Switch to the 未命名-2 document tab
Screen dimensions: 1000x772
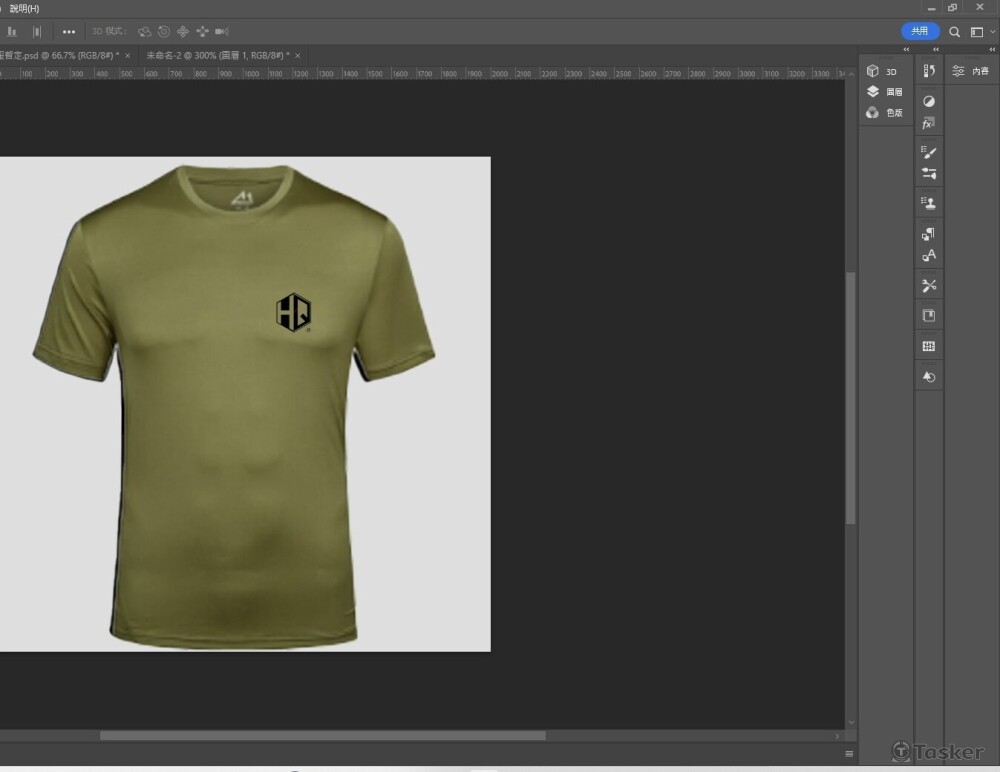(x=215, y=55)
